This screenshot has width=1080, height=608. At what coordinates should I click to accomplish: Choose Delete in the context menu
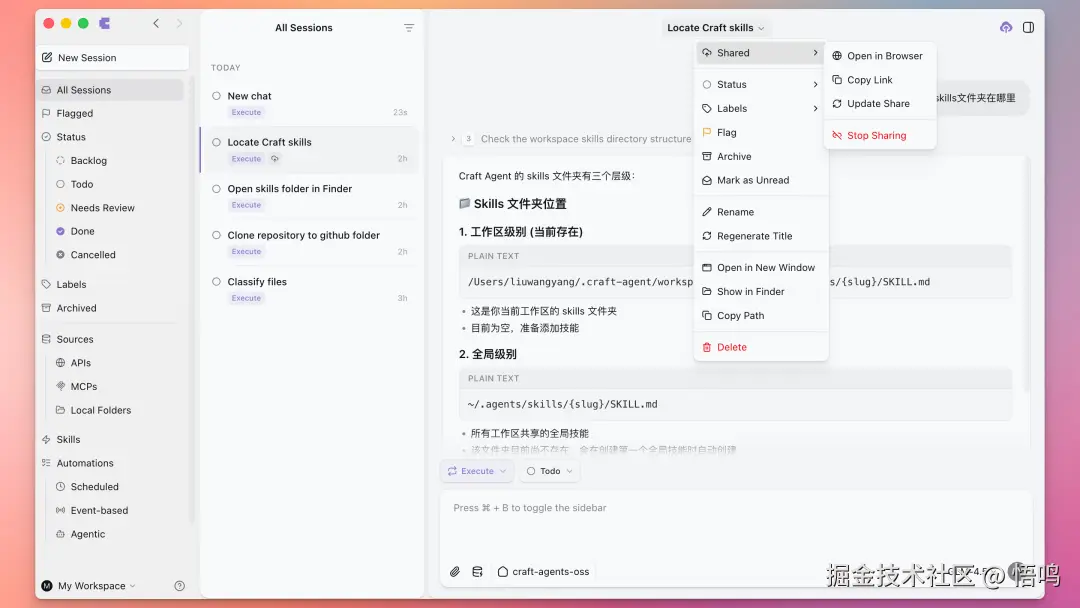coord(760,347)
